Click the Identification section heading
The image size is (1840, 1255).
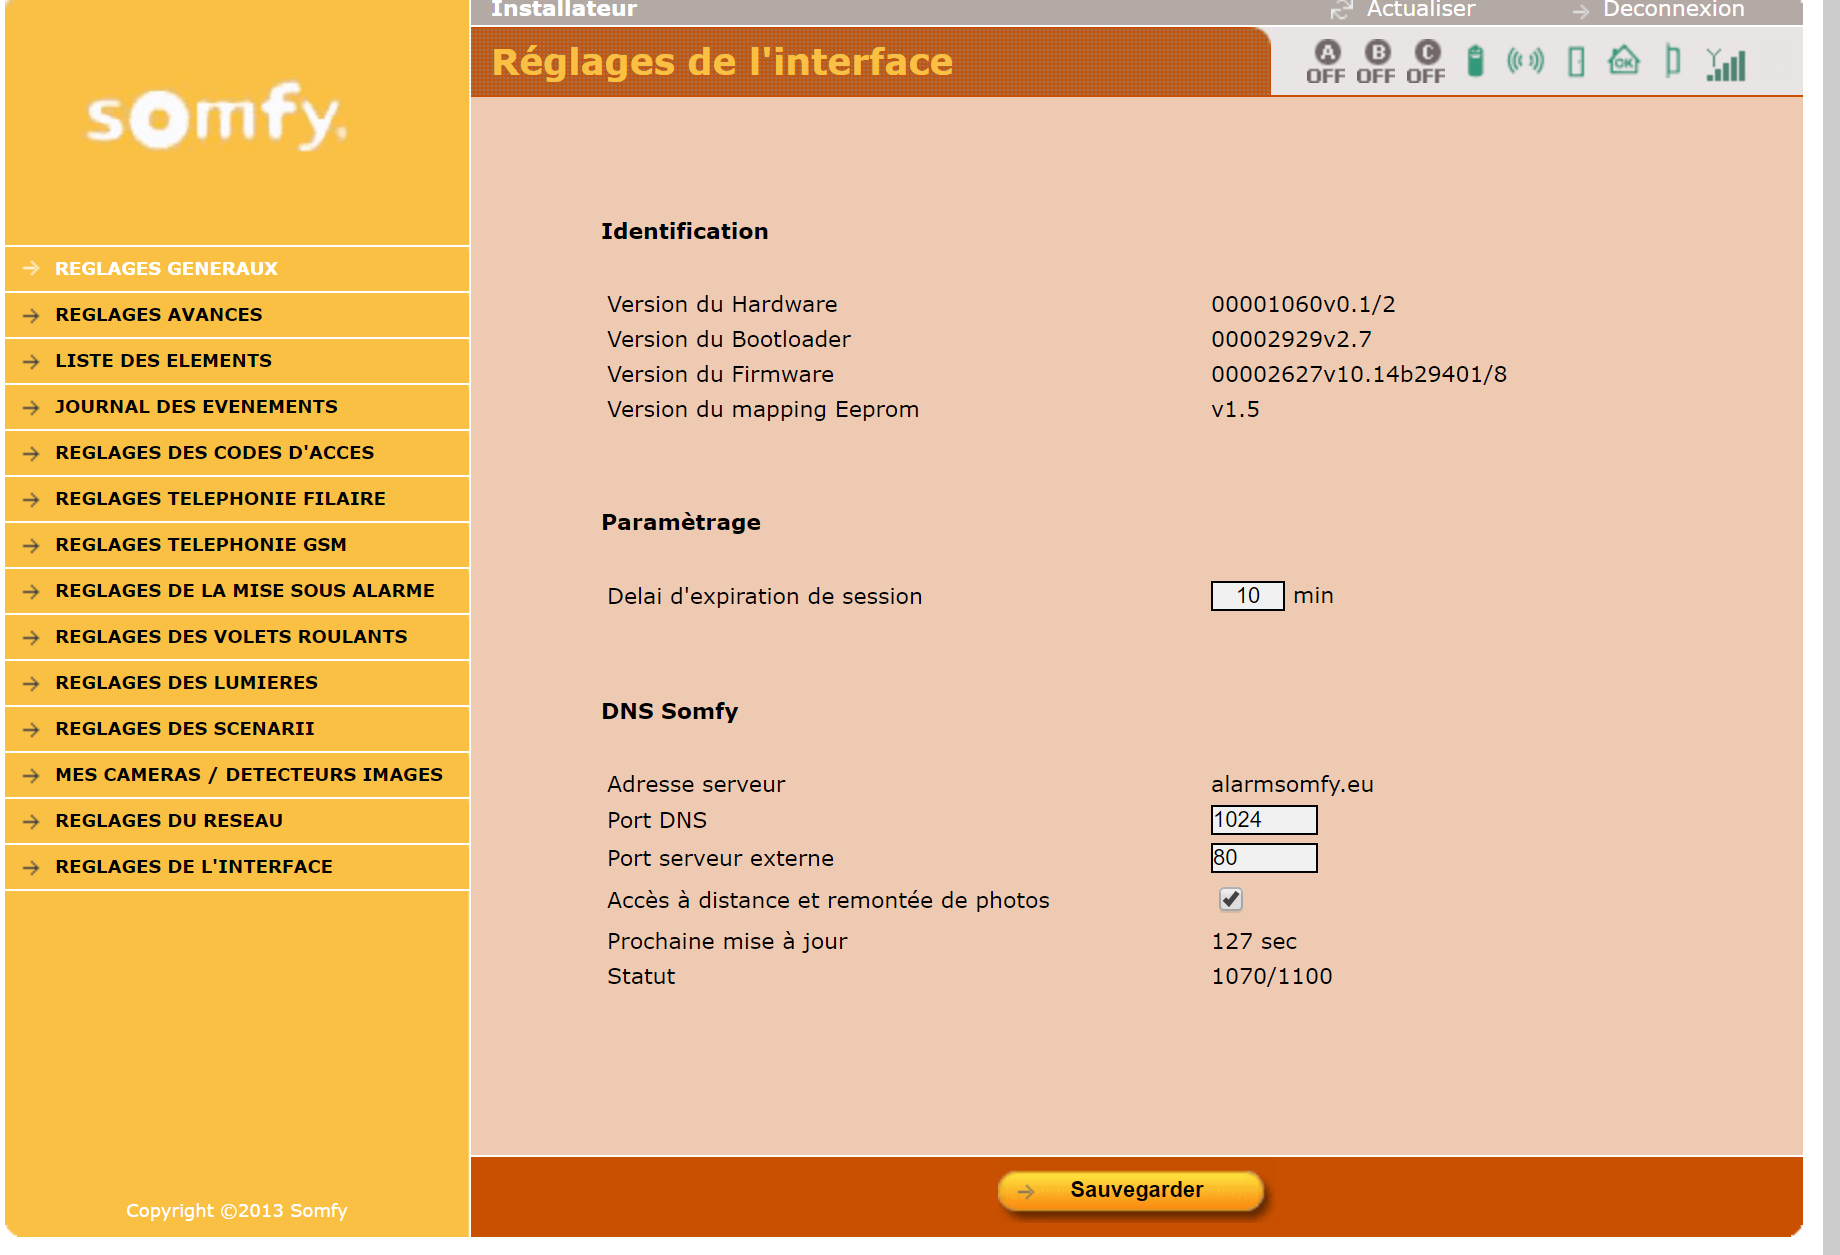point(684,231)
